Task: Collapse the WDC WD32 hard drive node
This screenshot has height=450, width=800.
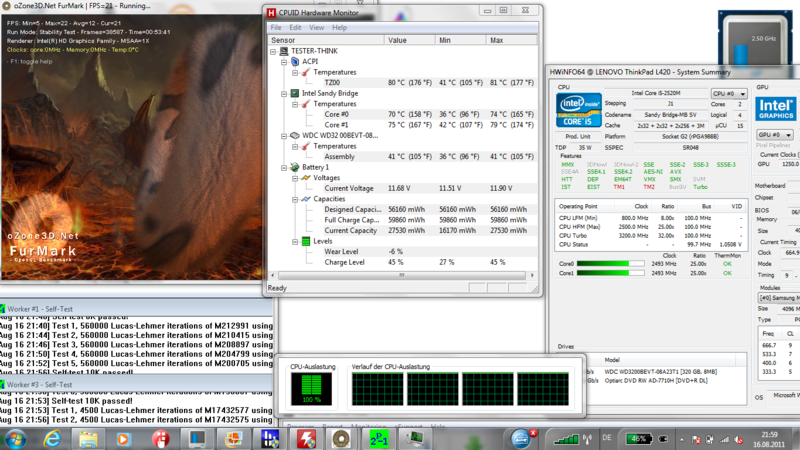Action: (284, 136)
